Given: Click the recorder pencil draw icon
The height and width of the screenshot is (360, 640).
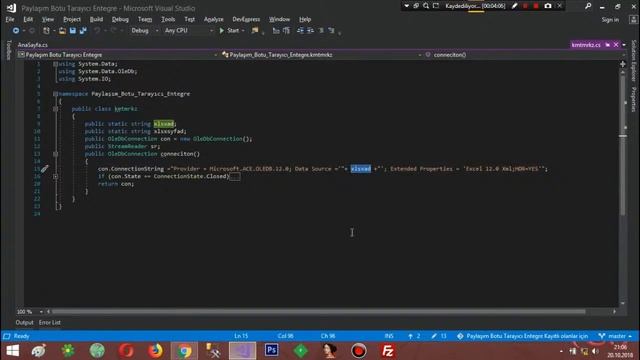Looking at the screenshot, I should pos(514,6).
